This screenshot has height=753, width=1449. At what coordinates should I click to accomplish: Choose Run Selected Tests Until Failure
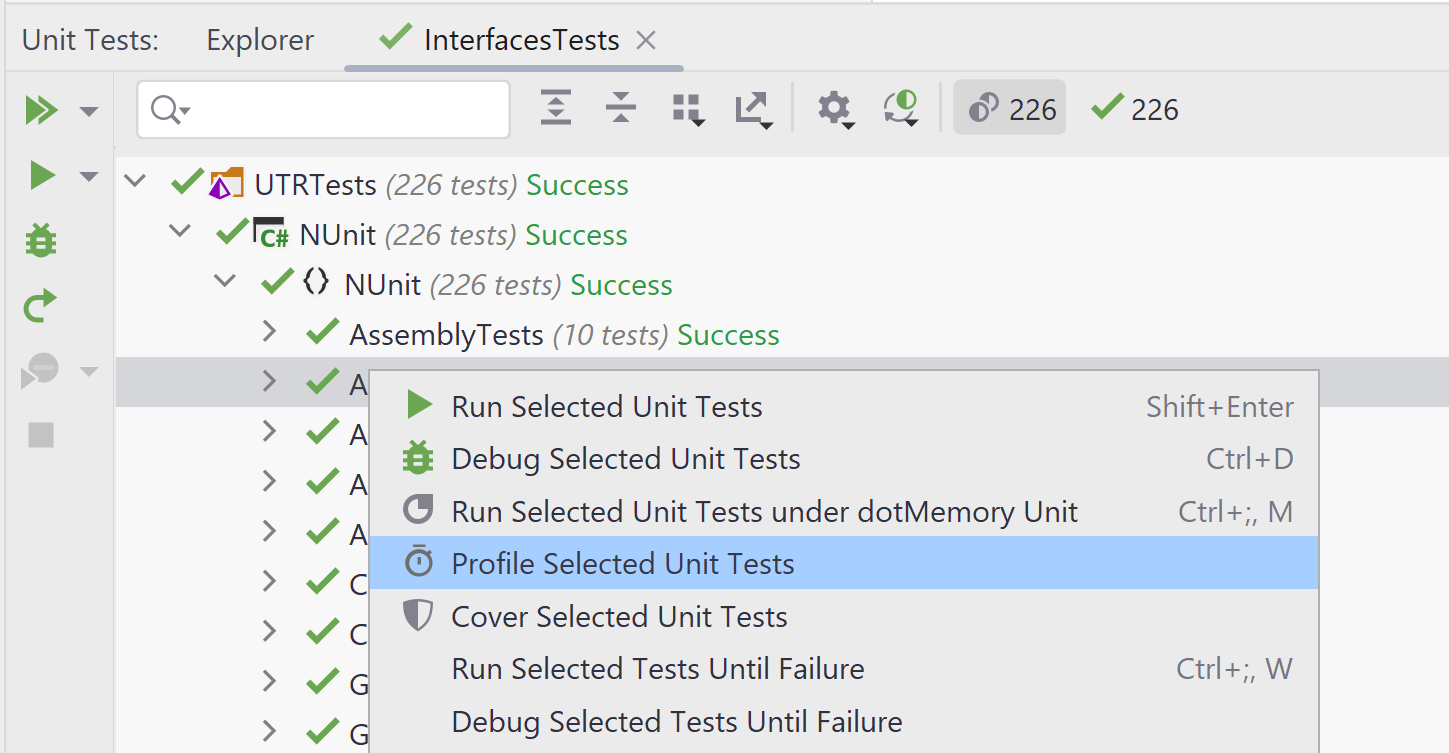[x=844, y=668]
